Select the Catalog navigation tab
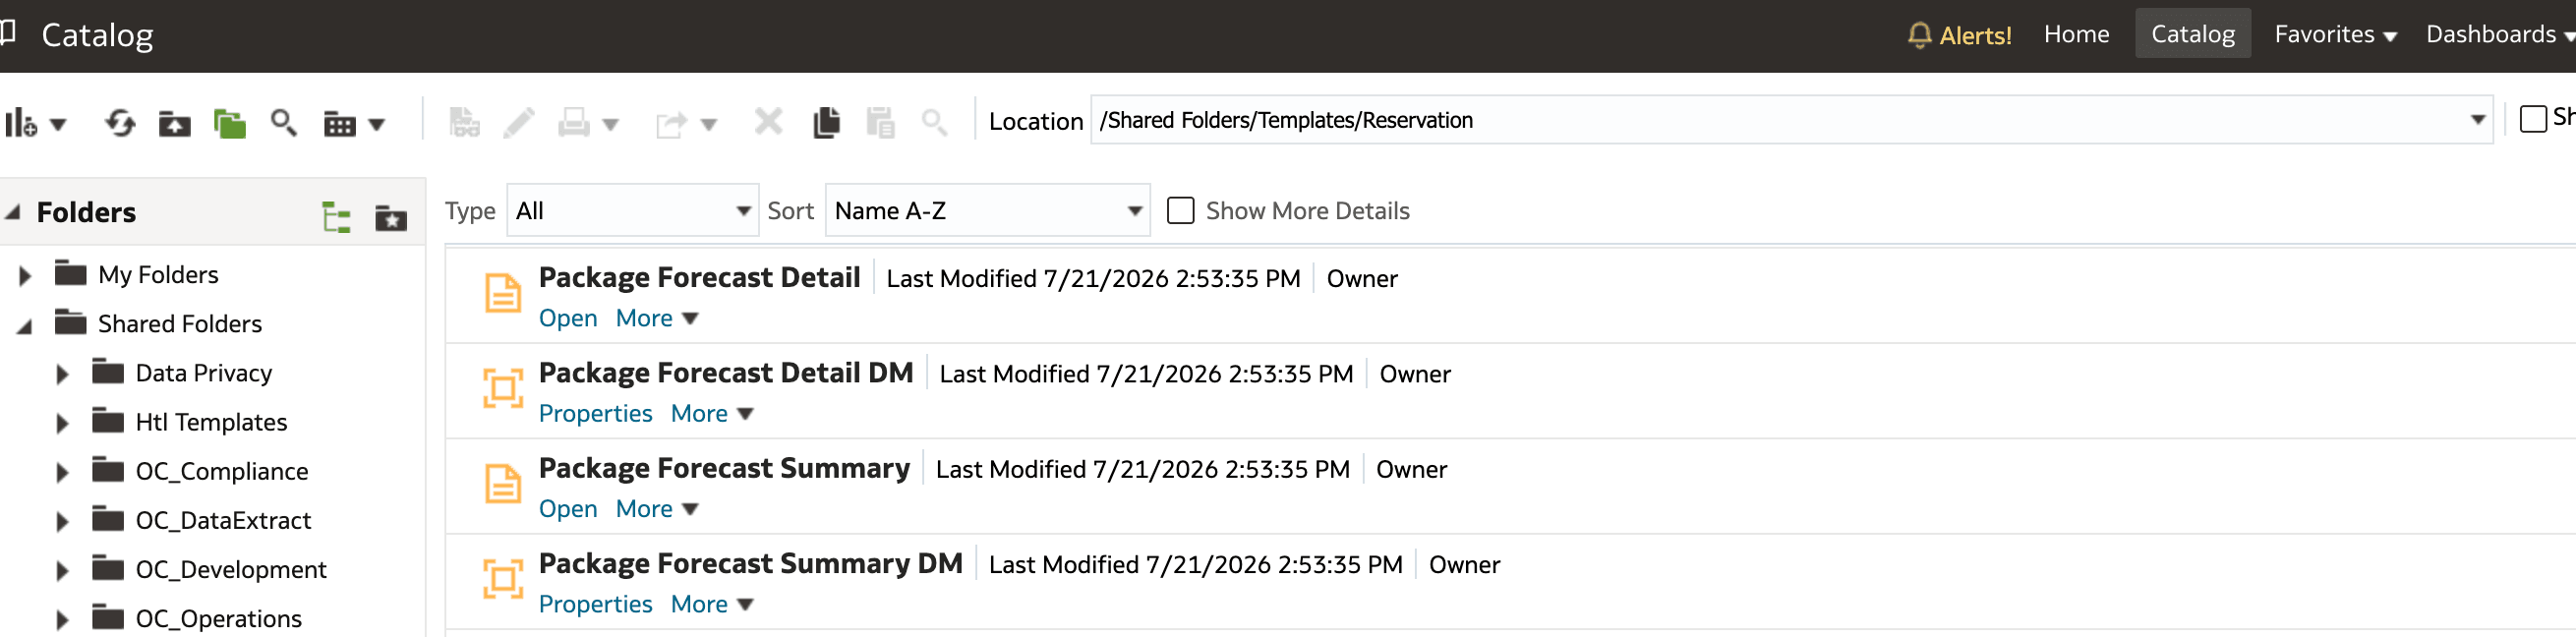Viewport: 2576px width, 637px height. tap(2192, 34)
